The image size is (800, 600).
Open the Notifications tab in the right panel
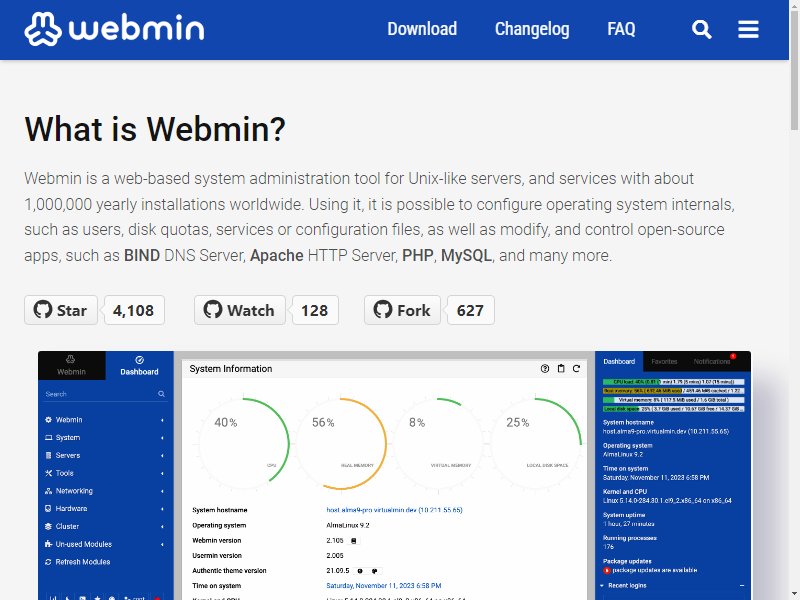[712, 361]
